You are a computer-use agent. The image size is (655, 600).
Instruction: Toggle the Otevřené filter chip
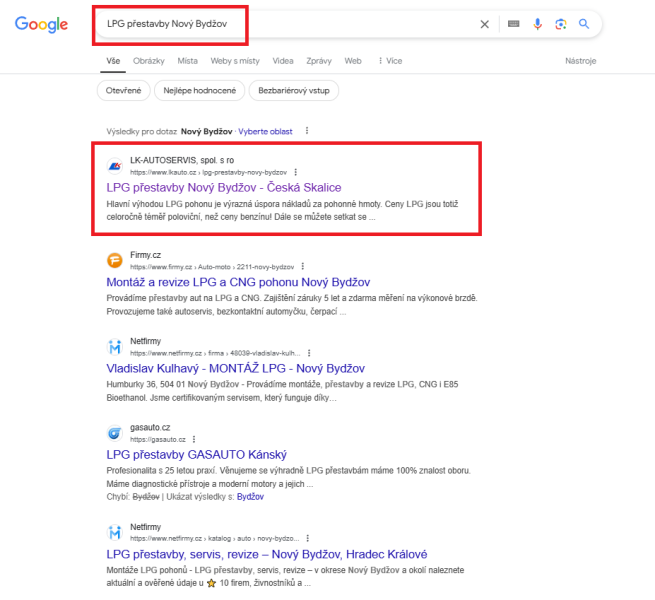tap(123, 91)
